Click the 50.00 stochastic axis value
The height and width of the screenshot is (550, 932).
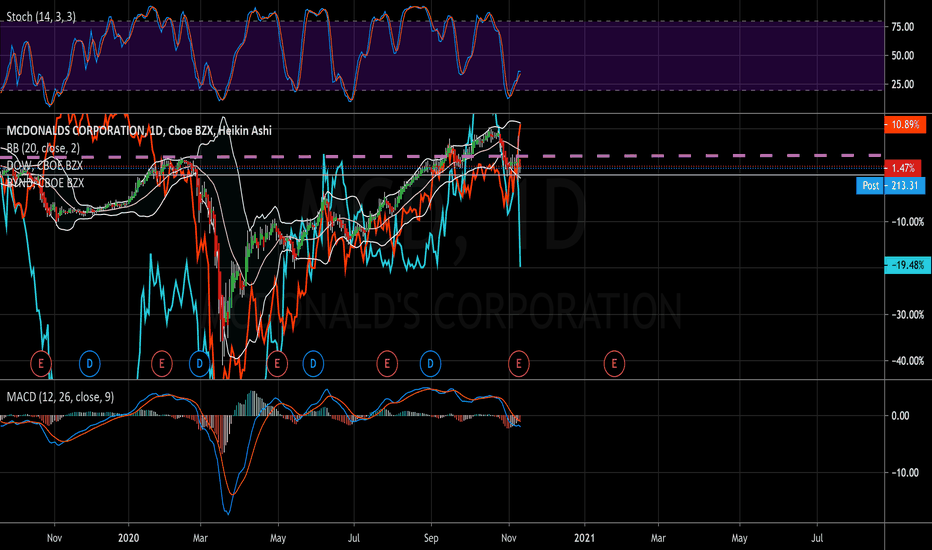pos(903,55)
